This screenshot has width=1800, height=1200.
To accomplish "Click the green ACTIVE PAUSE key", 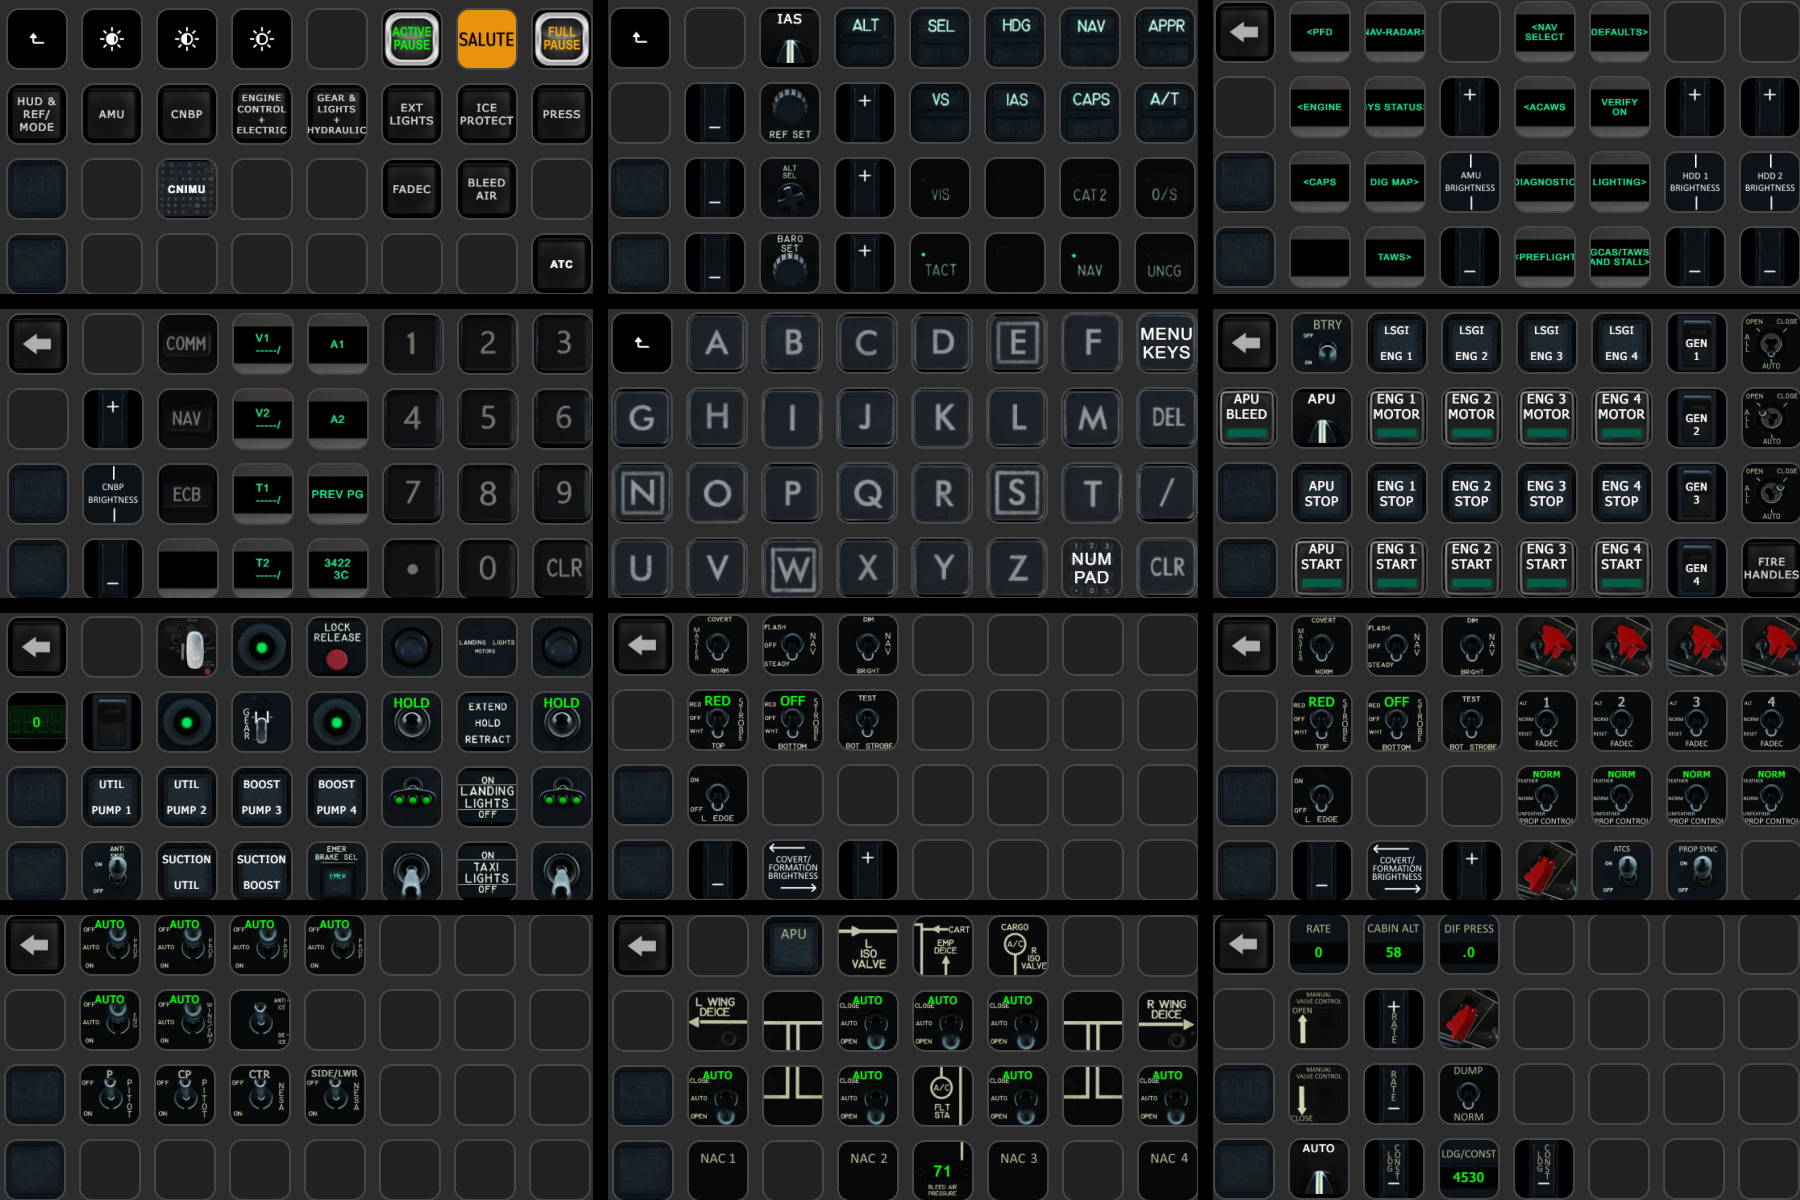I will click(x=411, y=39).
